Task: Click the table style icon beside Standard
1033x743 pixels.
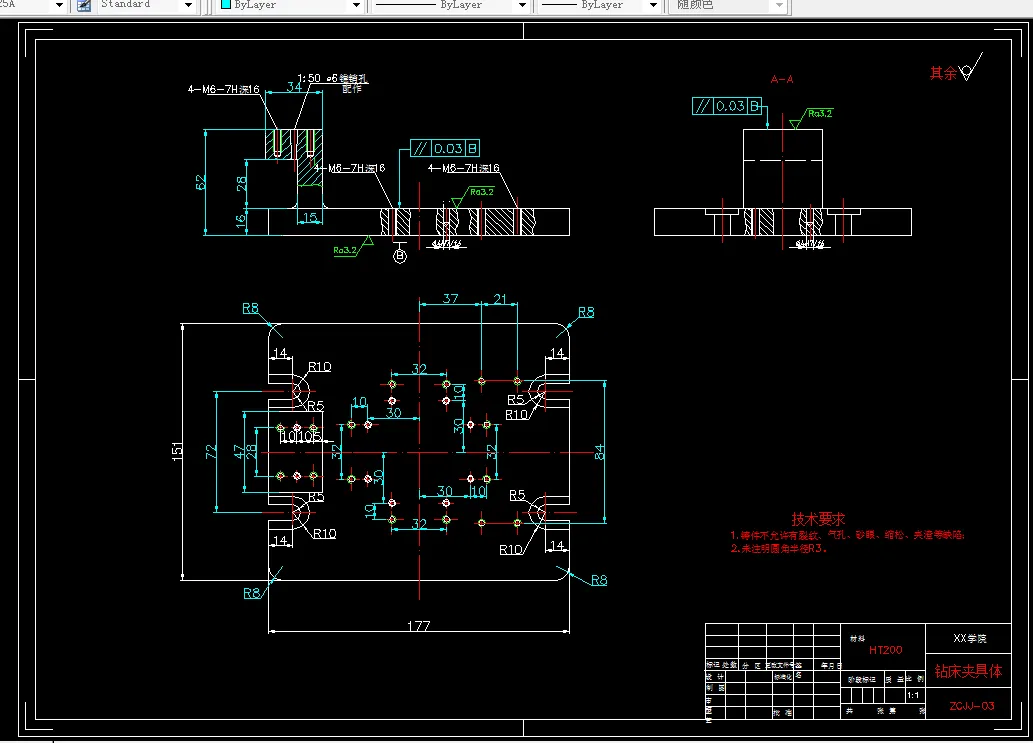Action: pos(84,5)
